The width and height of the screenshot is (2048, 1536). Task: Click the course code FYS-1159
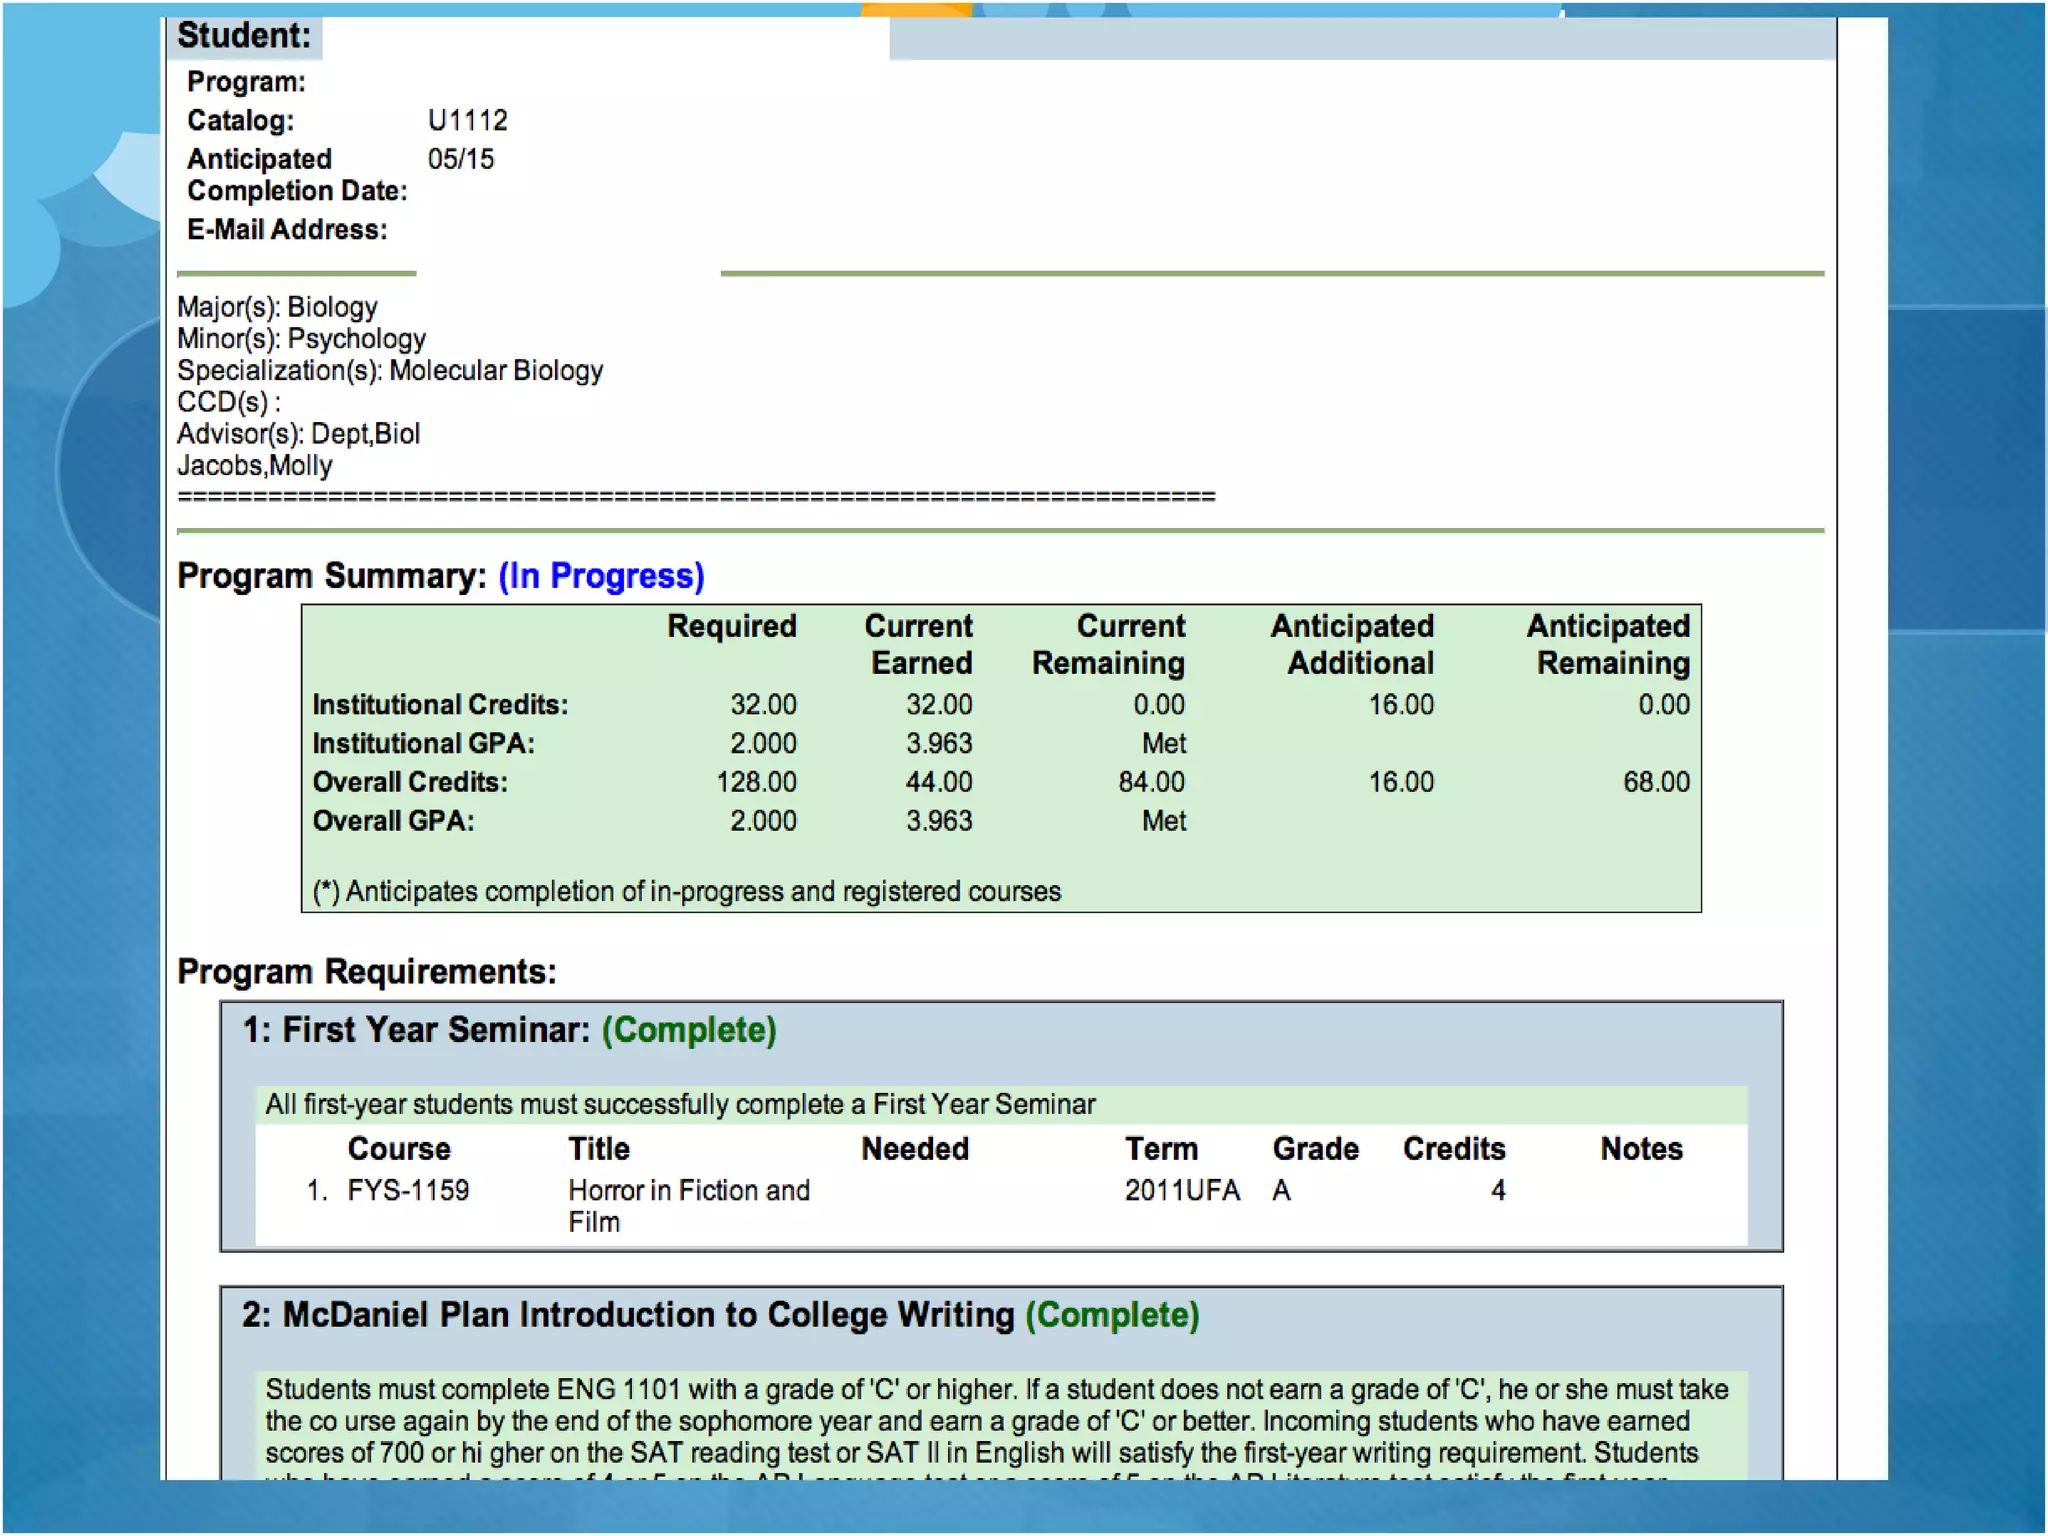pyautogui.click(x=408, y=1191)
